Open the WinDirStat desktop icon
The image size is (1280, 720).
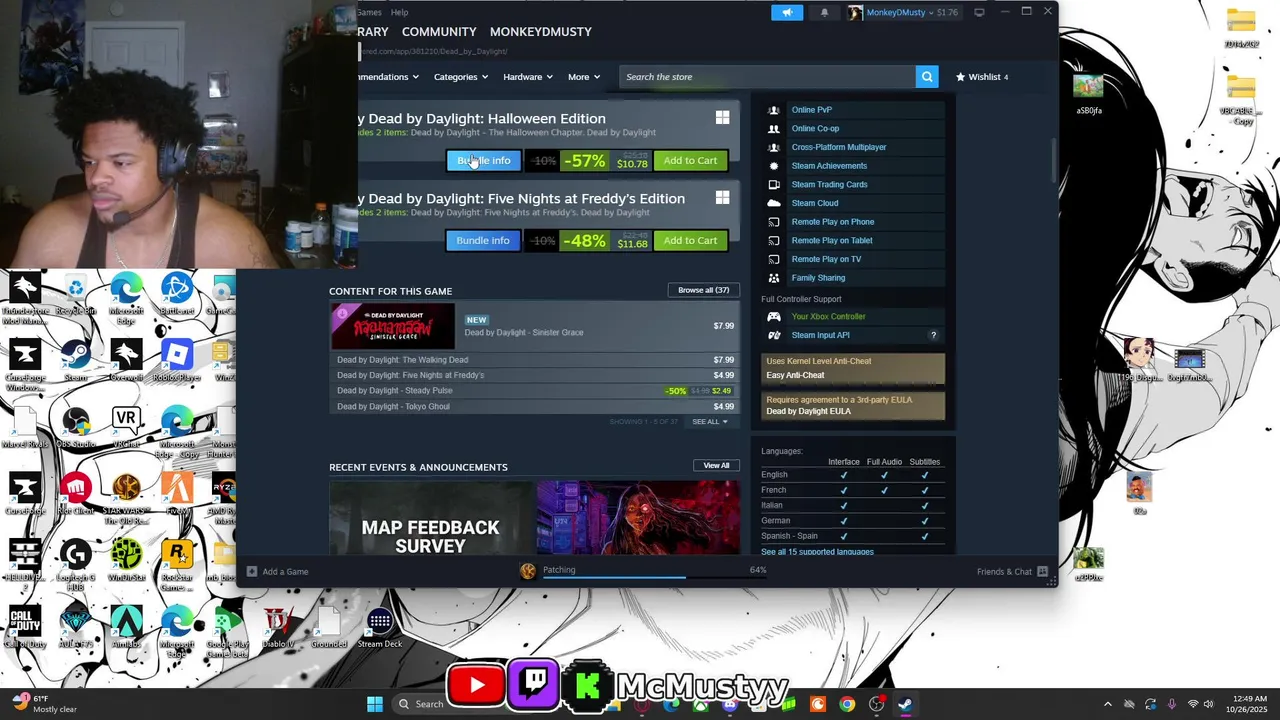(x=126, y=562)
